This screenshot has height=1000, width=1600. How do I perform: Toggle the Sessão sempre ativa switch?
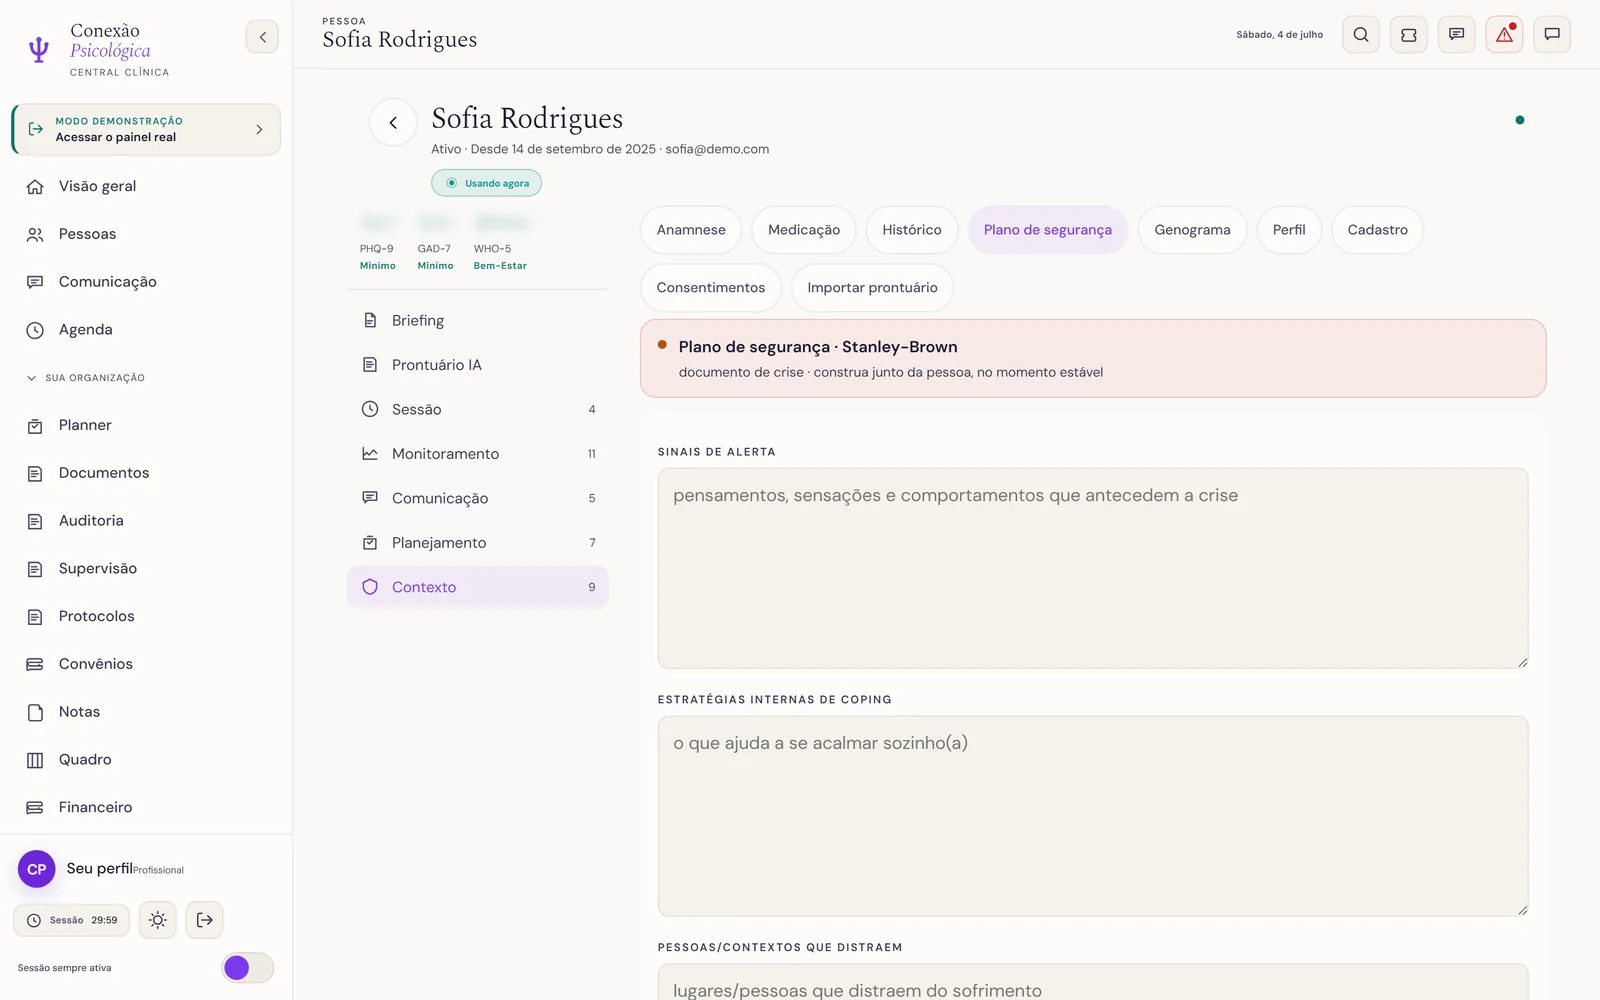(247, 968)
